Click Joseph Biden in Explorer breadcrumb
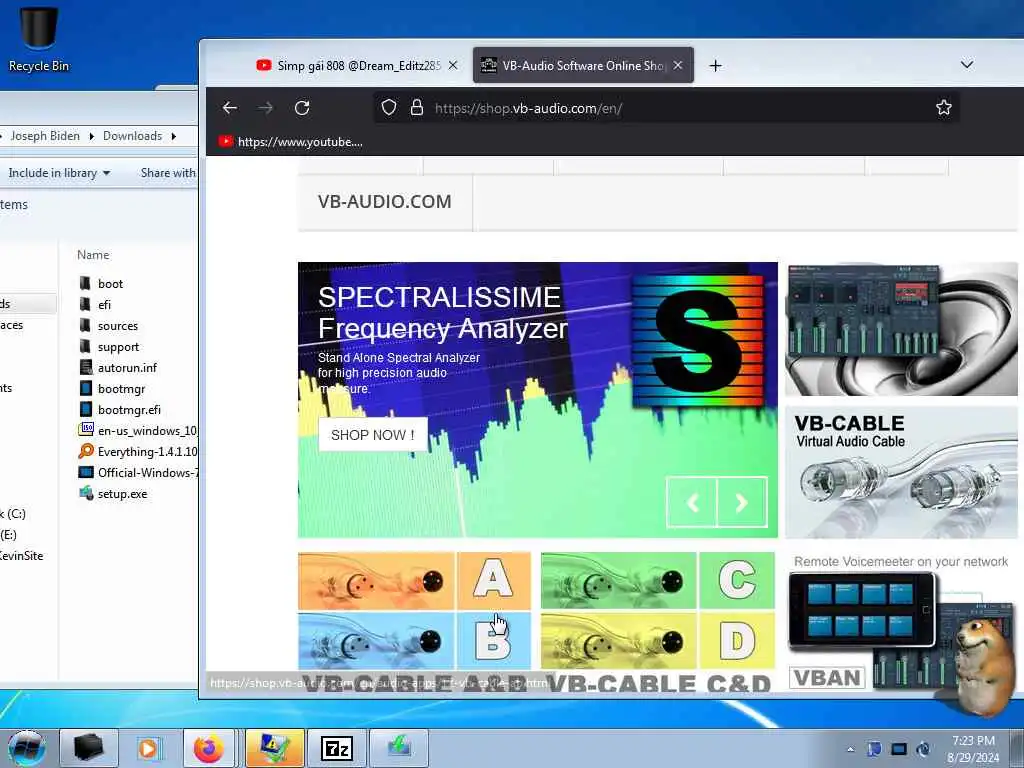 click(45, 136)
